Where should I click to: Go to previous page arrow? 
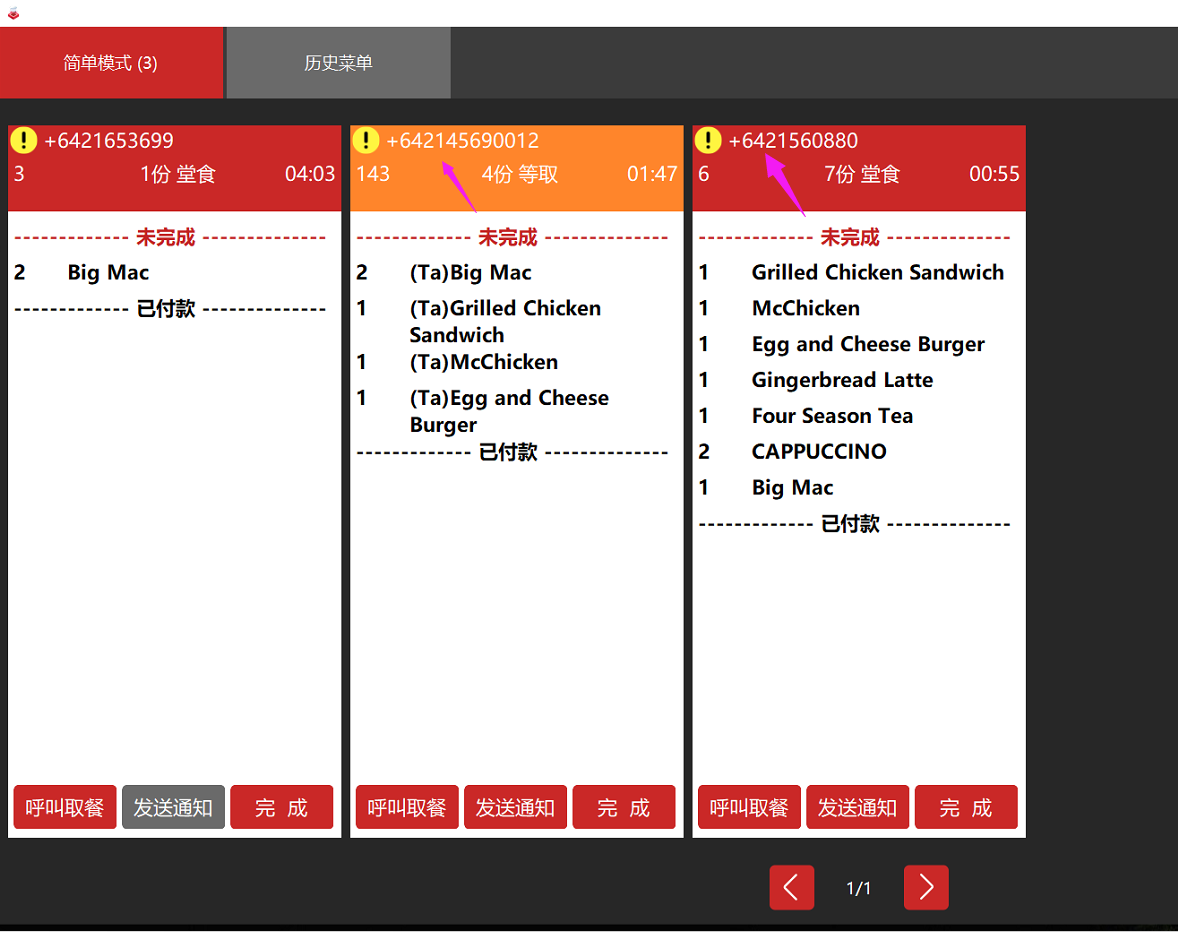pyautogui.click(x=791, y=888)
